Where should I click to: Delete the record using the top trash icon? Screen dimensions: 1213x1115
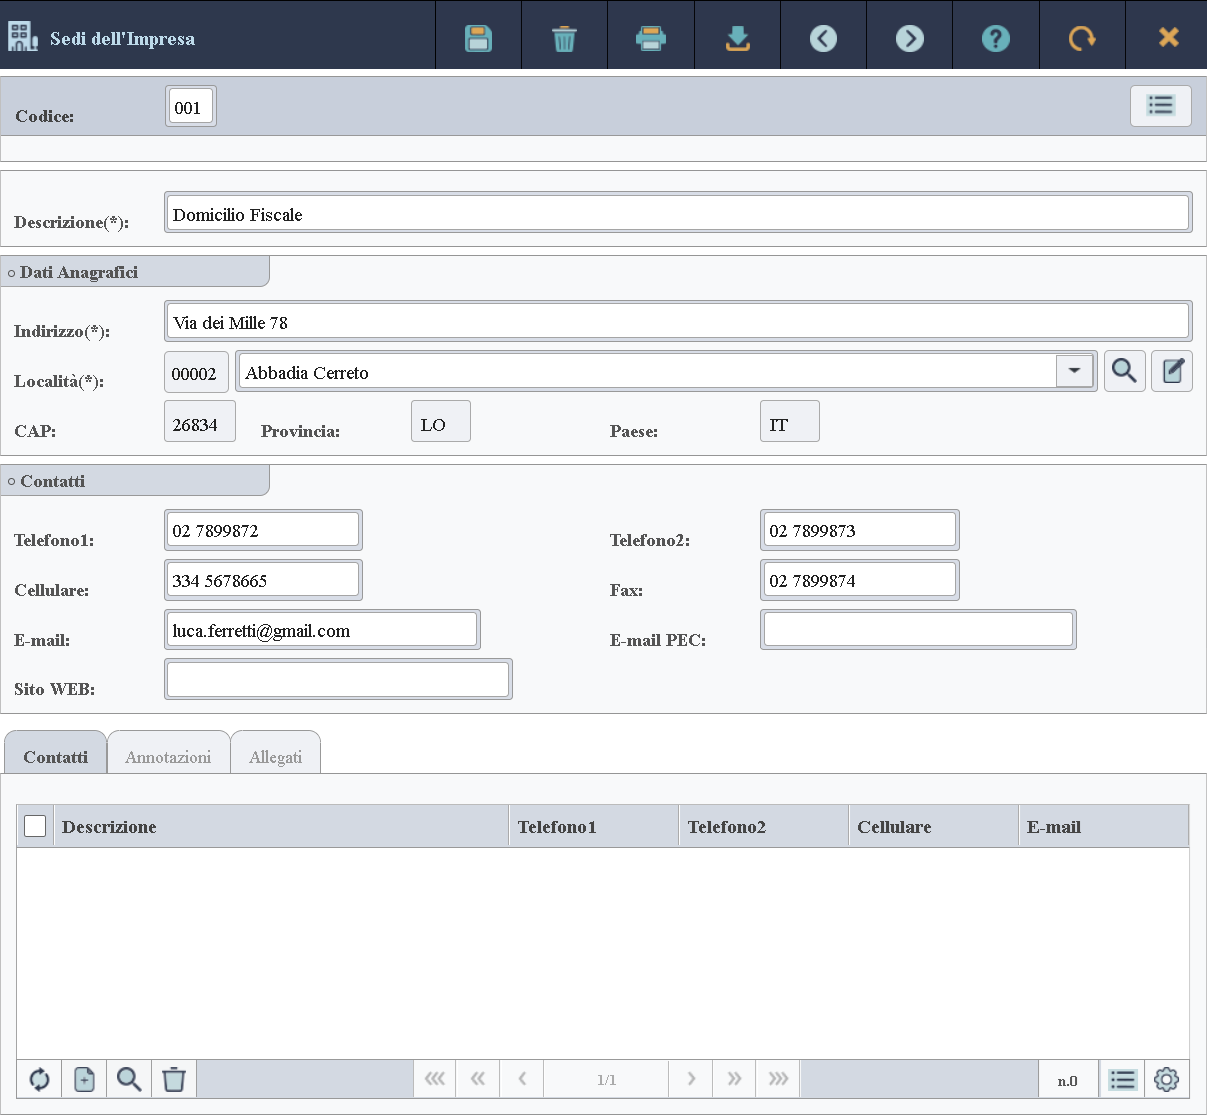point(565,38)
